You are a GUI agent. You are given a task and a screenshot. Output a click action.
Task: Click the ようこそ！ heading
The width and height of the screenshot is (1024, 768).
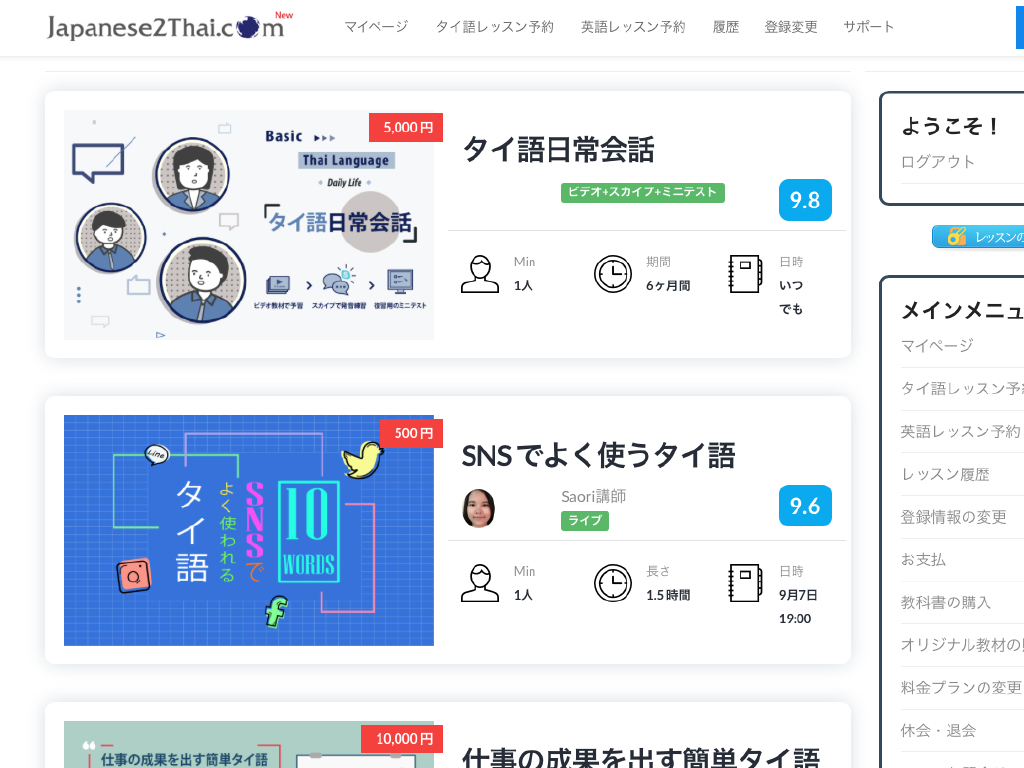(x=950, y=125)
